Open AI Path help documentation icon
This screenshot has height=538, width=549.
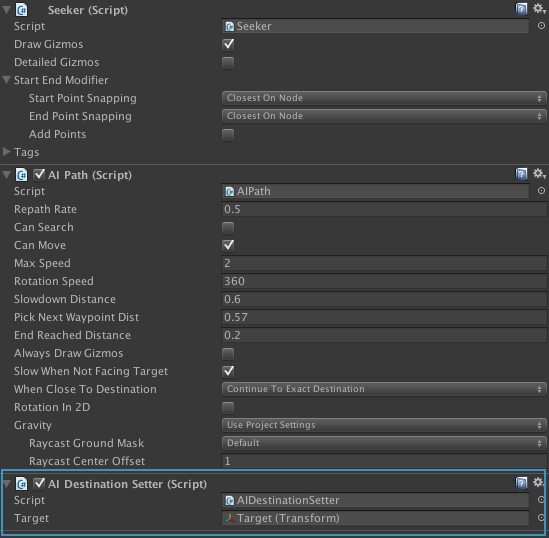coord(521,174)
